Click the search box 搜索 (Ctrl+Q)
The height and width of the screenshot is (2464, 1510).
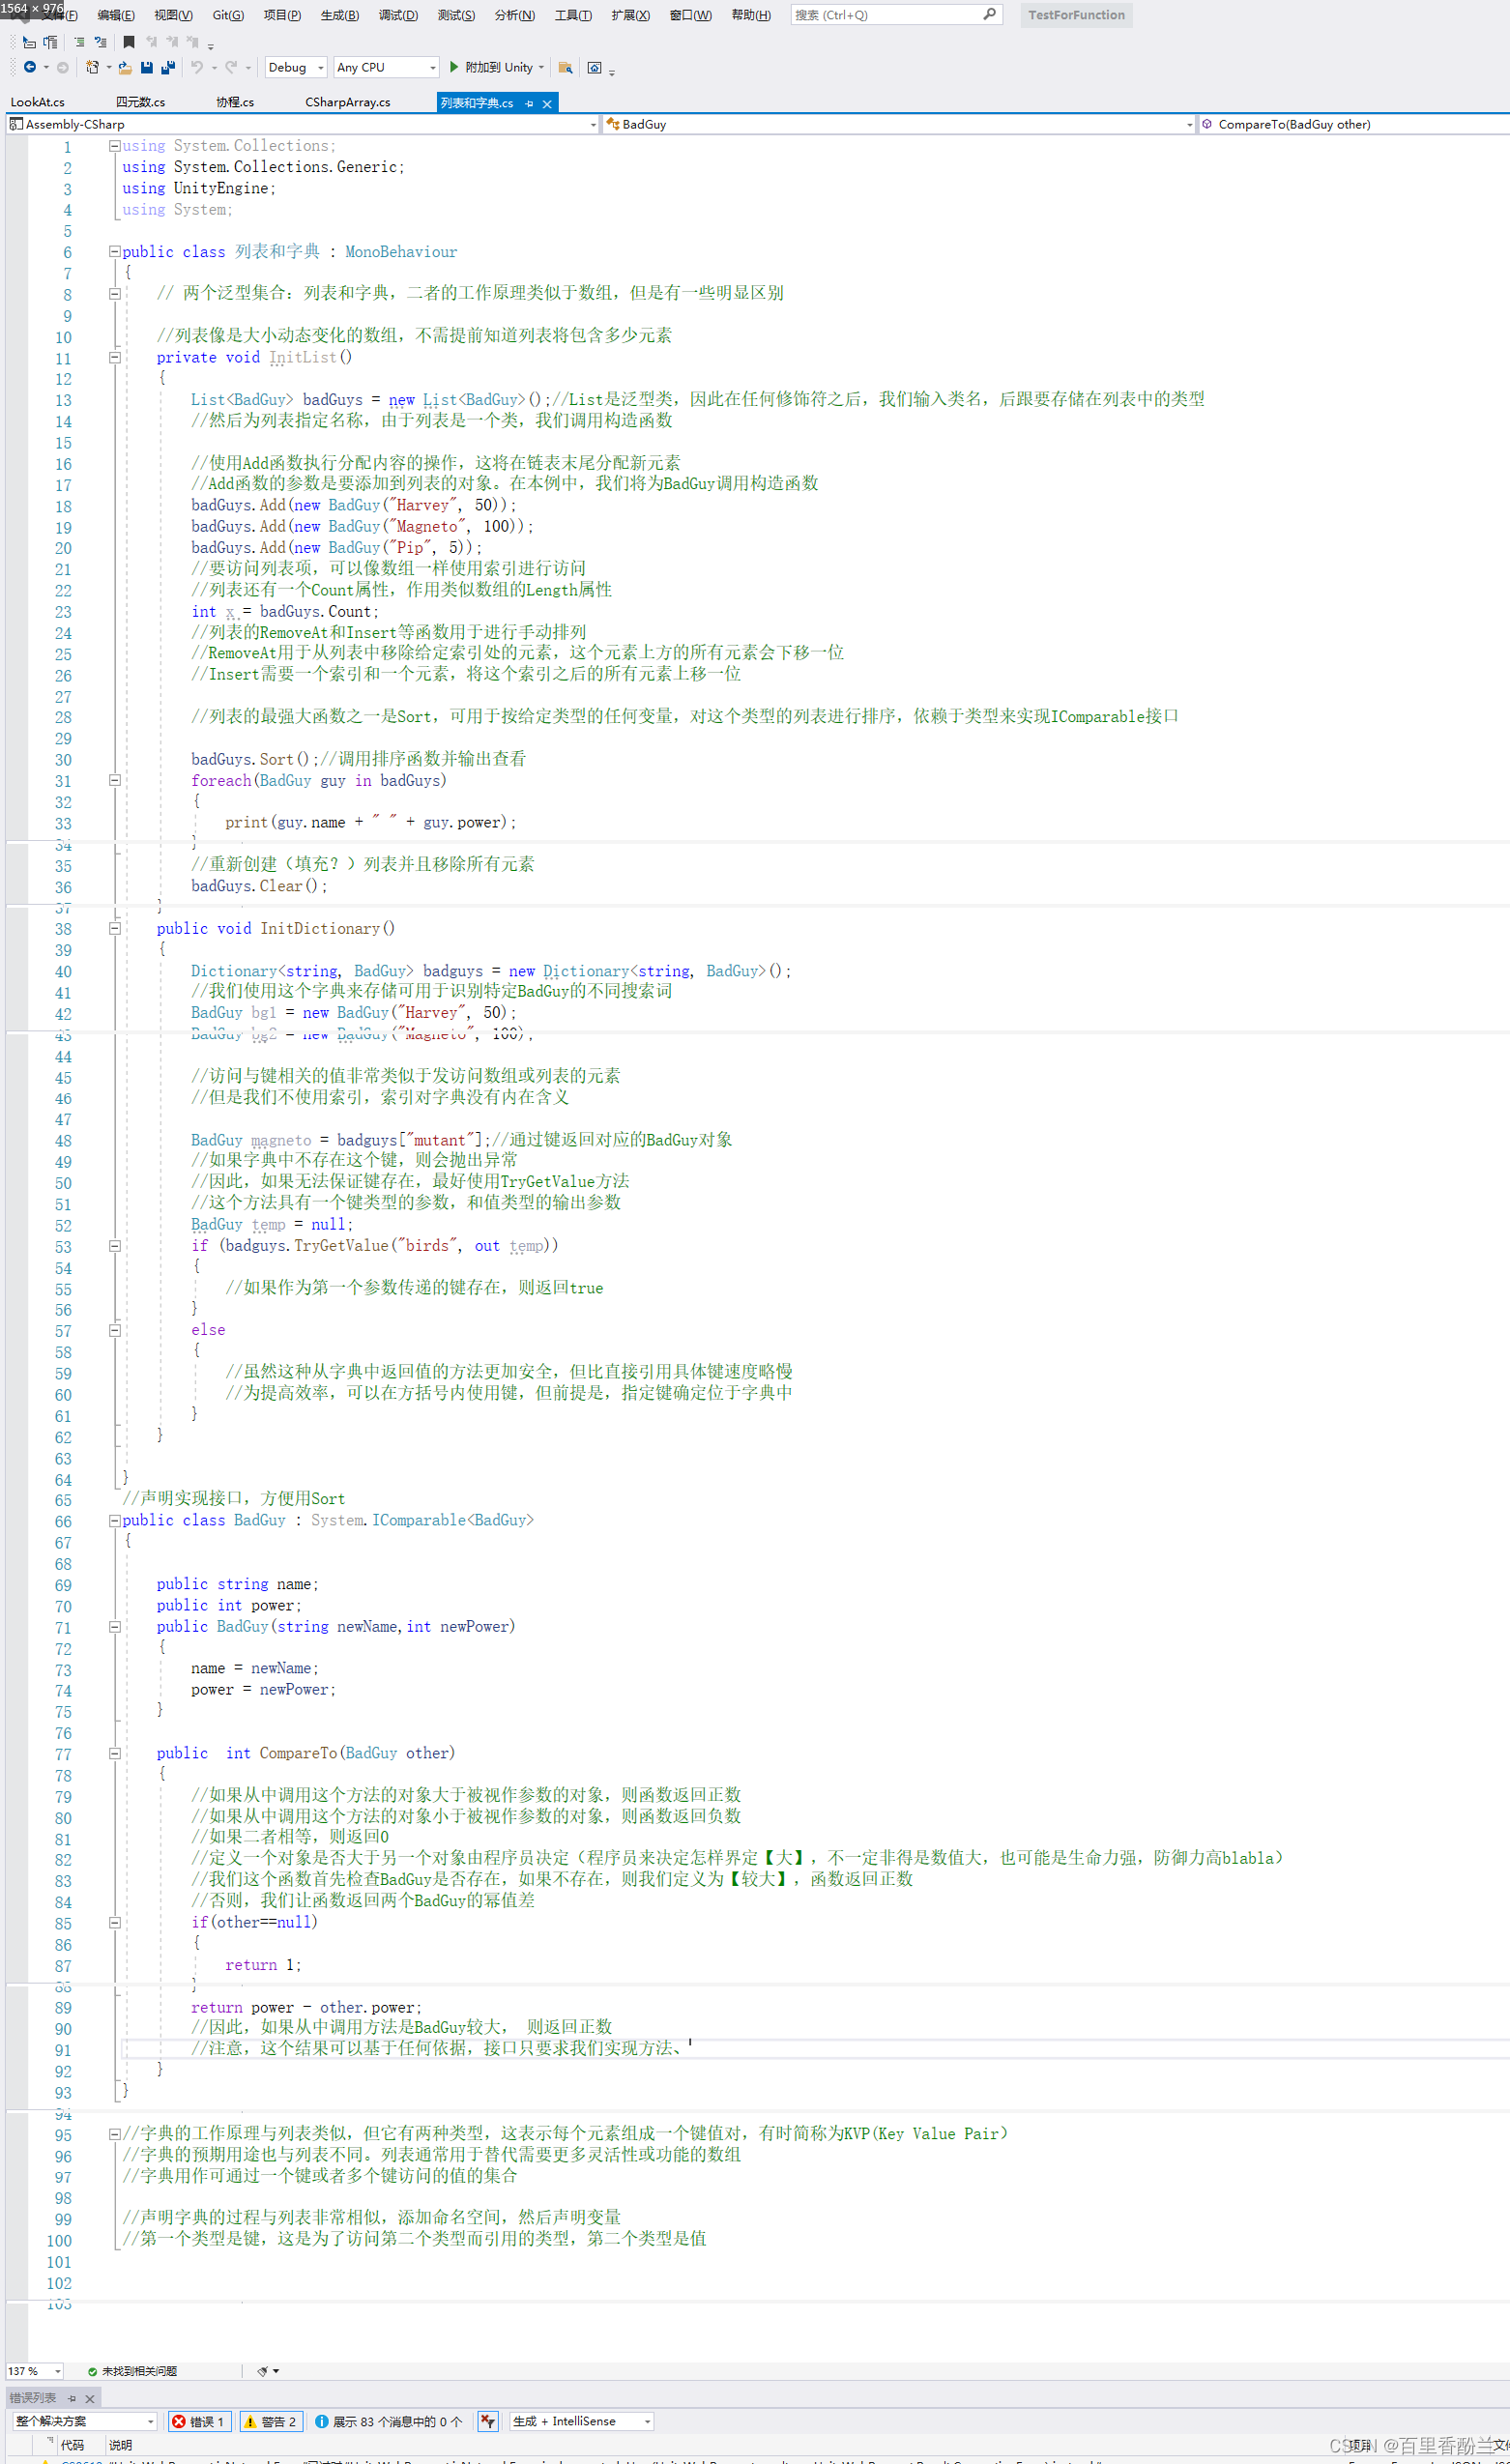click(897, 15)
